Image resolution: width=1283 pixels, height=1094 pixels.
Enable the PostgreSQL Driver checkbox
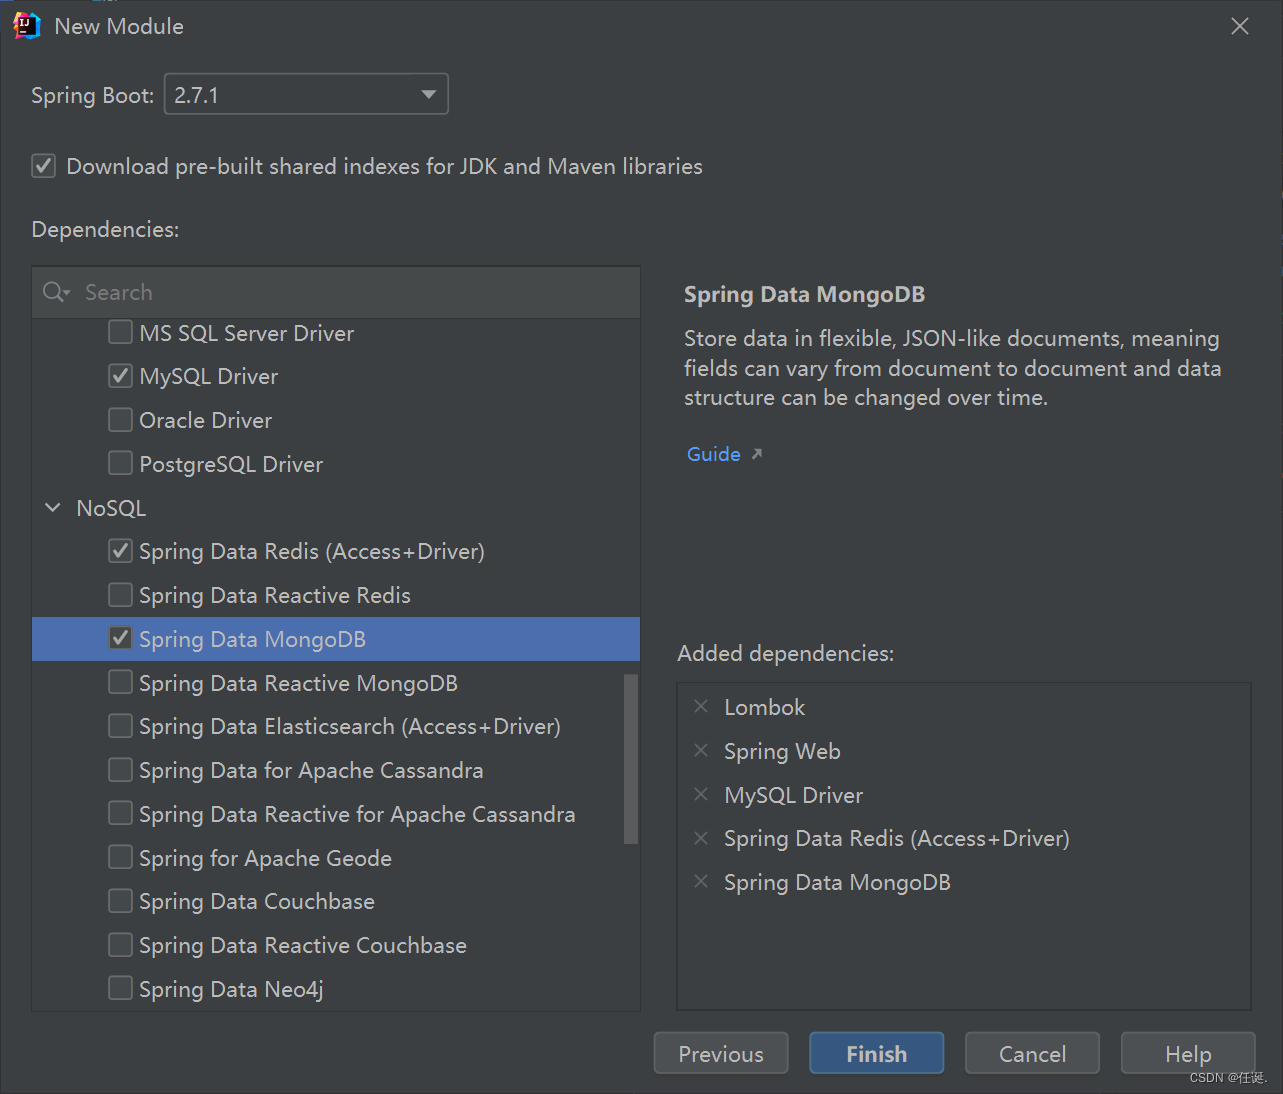point(120,463)
